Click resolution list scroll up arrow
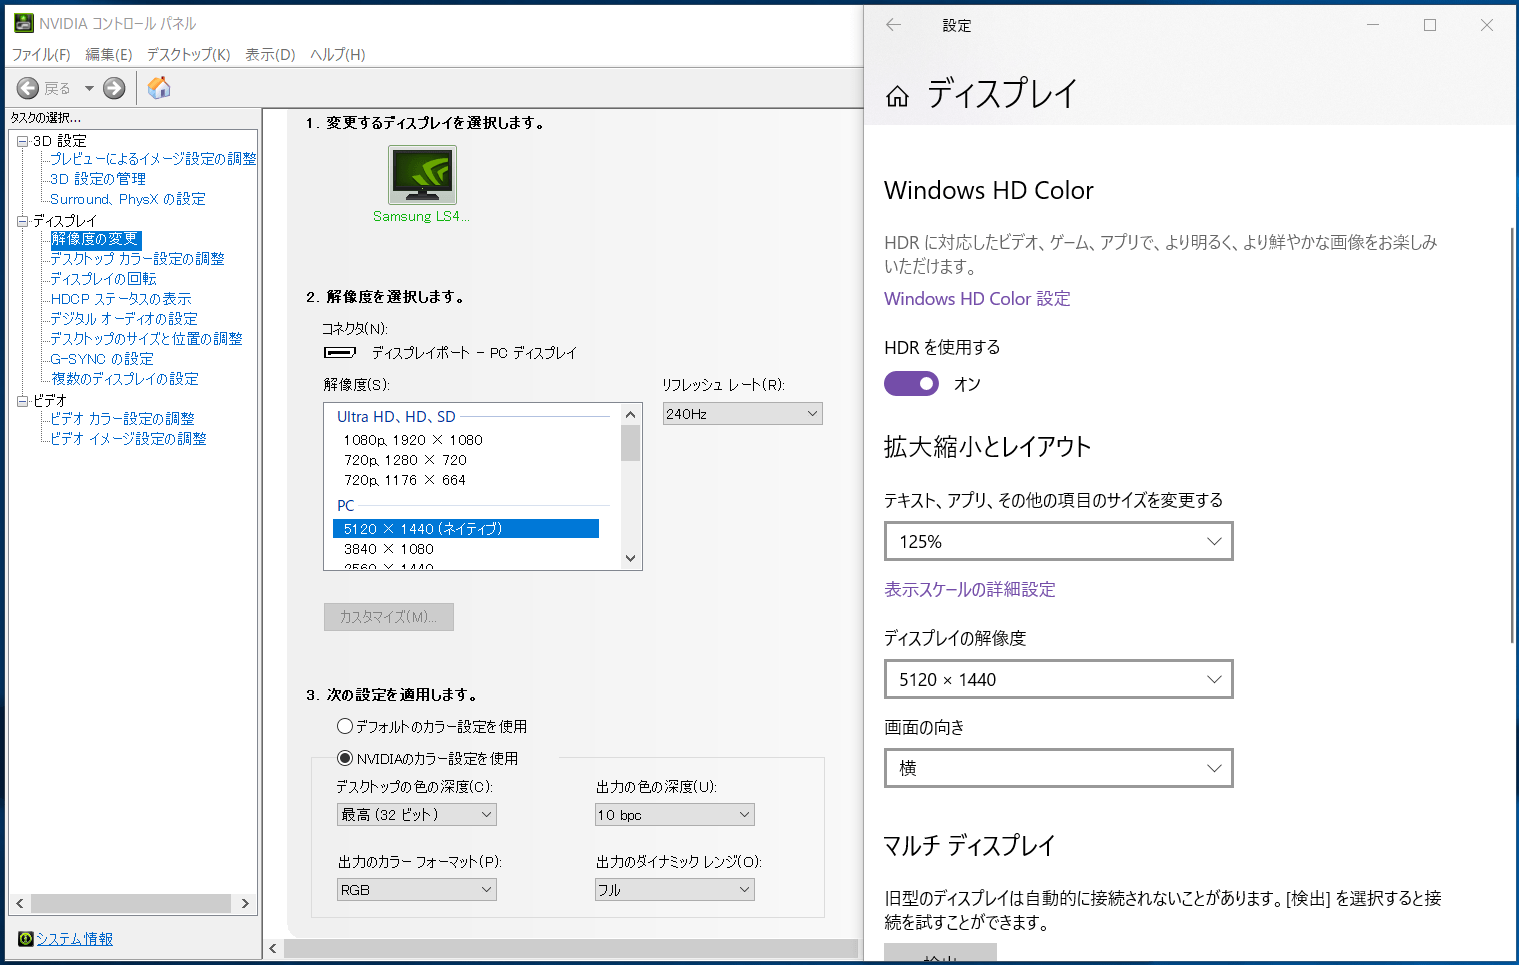Viewport: 1519px width, 965px height. coord(630,414)
